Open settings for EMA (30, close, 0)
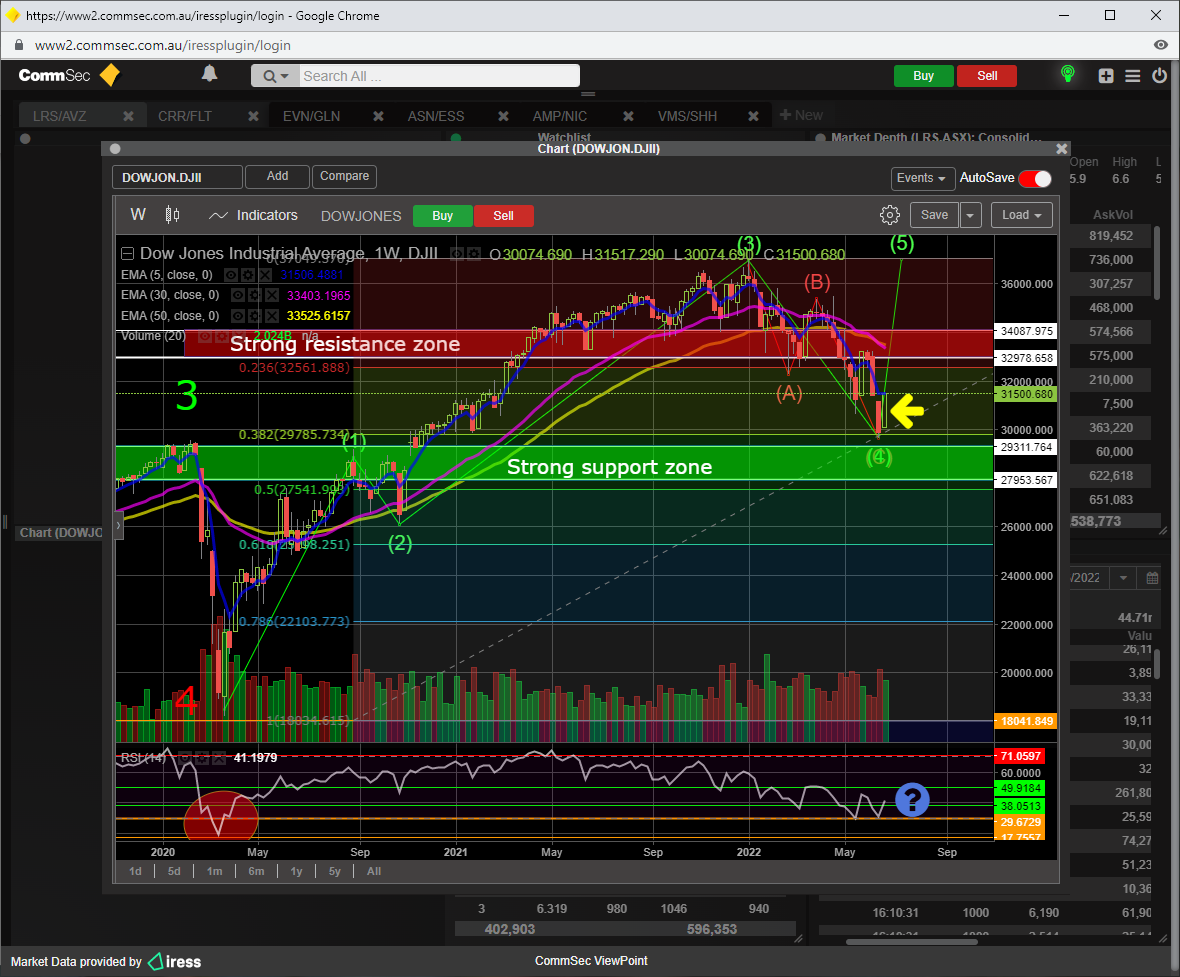 pyautogui.click(x=255, y=296)
